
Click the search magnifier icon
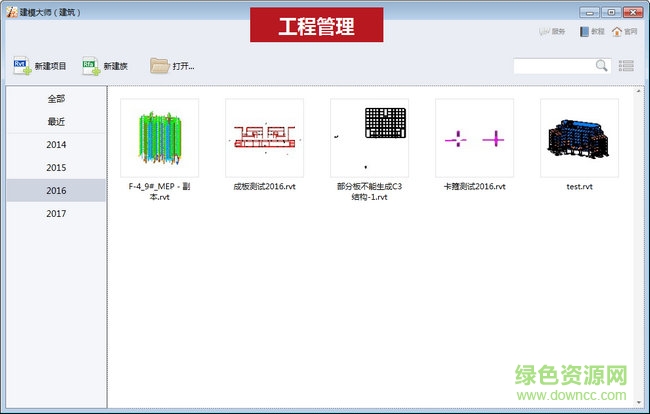click(602, 66)
